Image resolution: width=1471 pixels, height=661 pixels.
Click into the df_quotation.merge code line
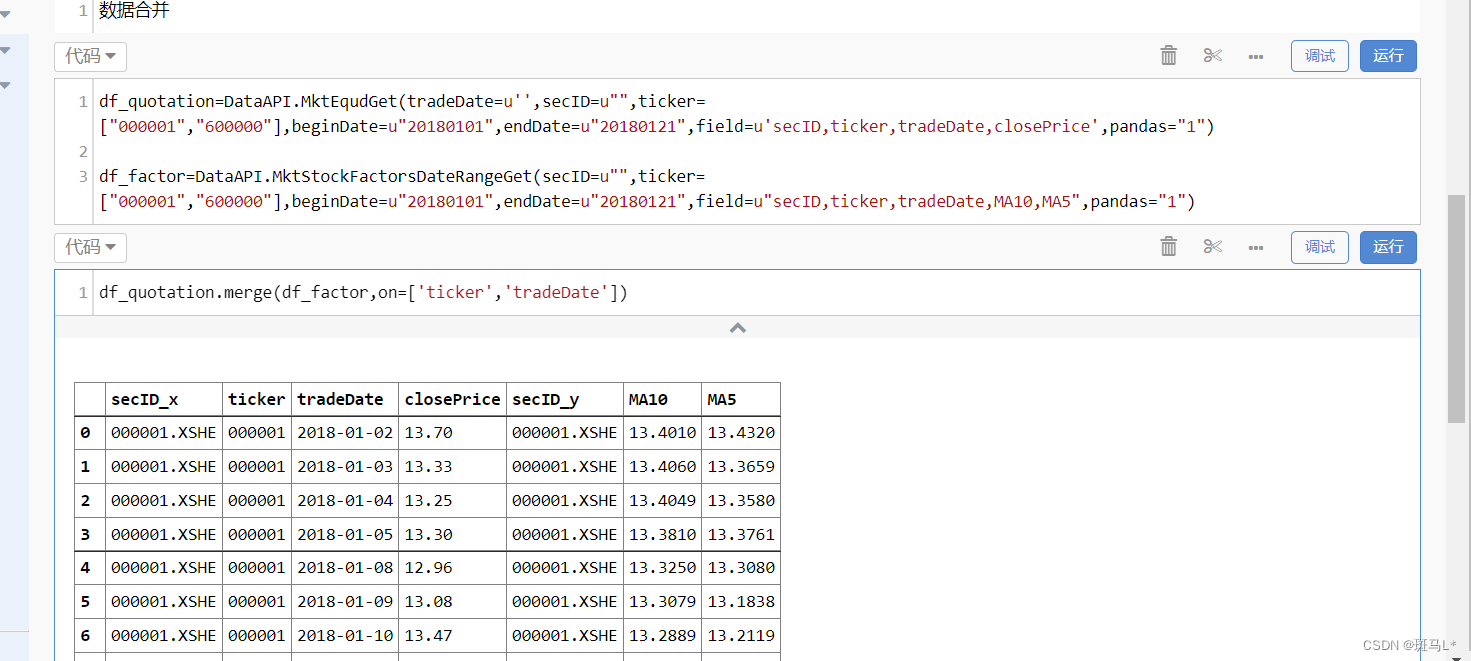(363, 293)
